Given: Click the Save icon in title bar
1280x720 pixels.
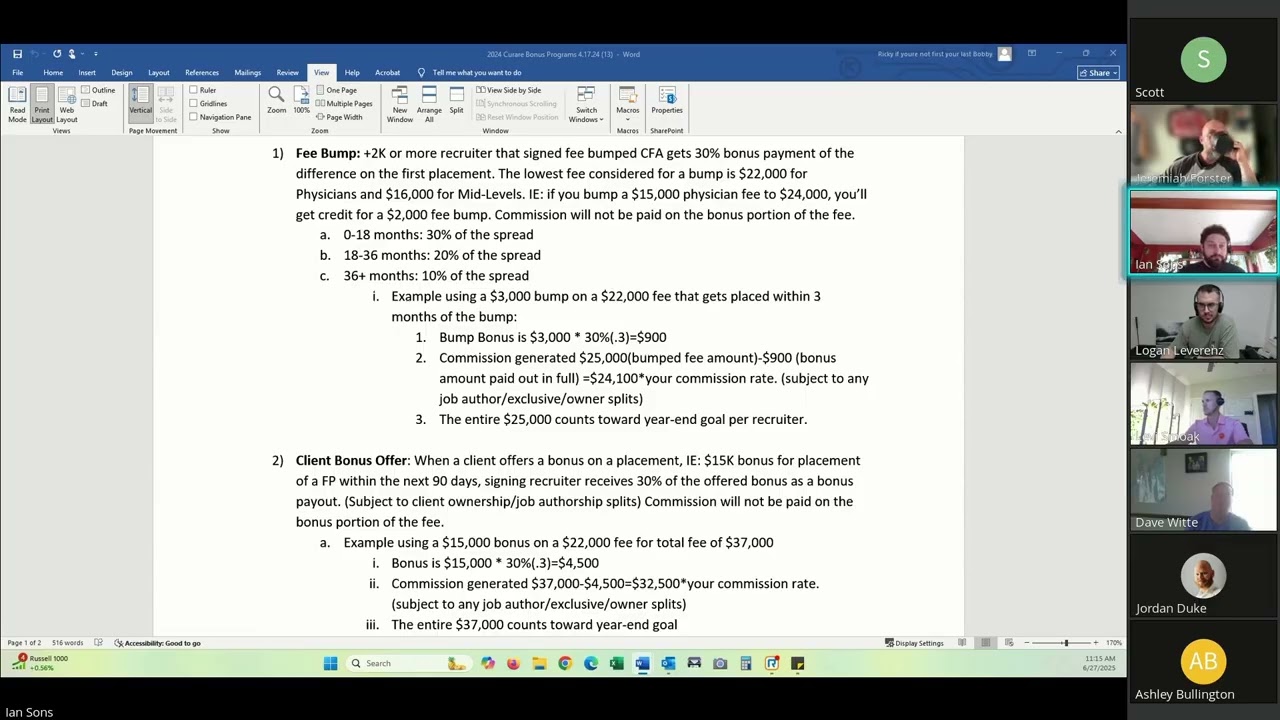Looking at the screenshot, I should [17, 54].
